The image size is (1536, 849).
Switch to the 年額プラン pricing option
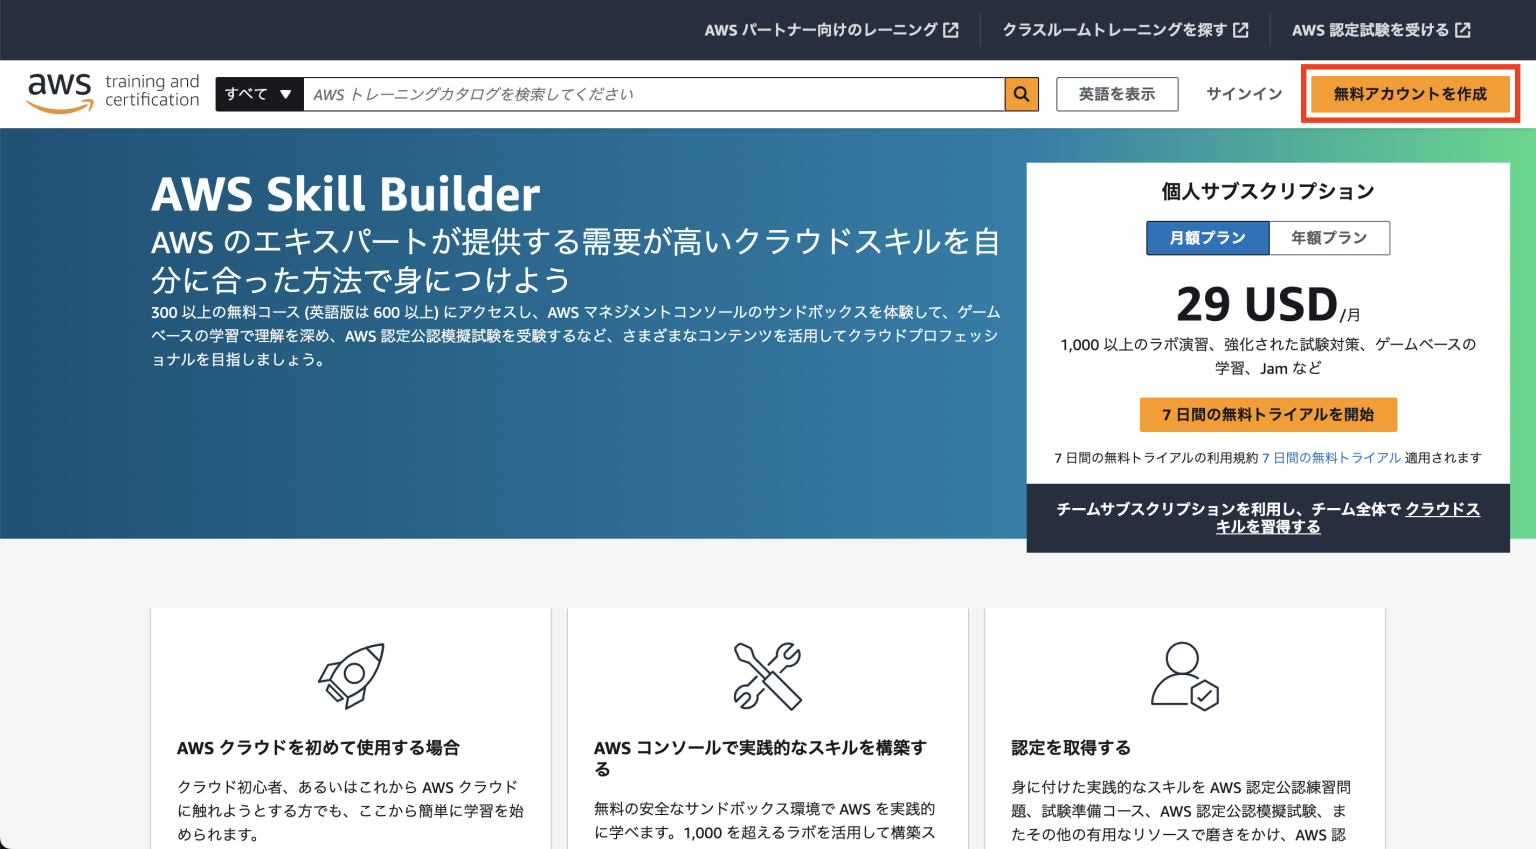tap(1329, 238)
